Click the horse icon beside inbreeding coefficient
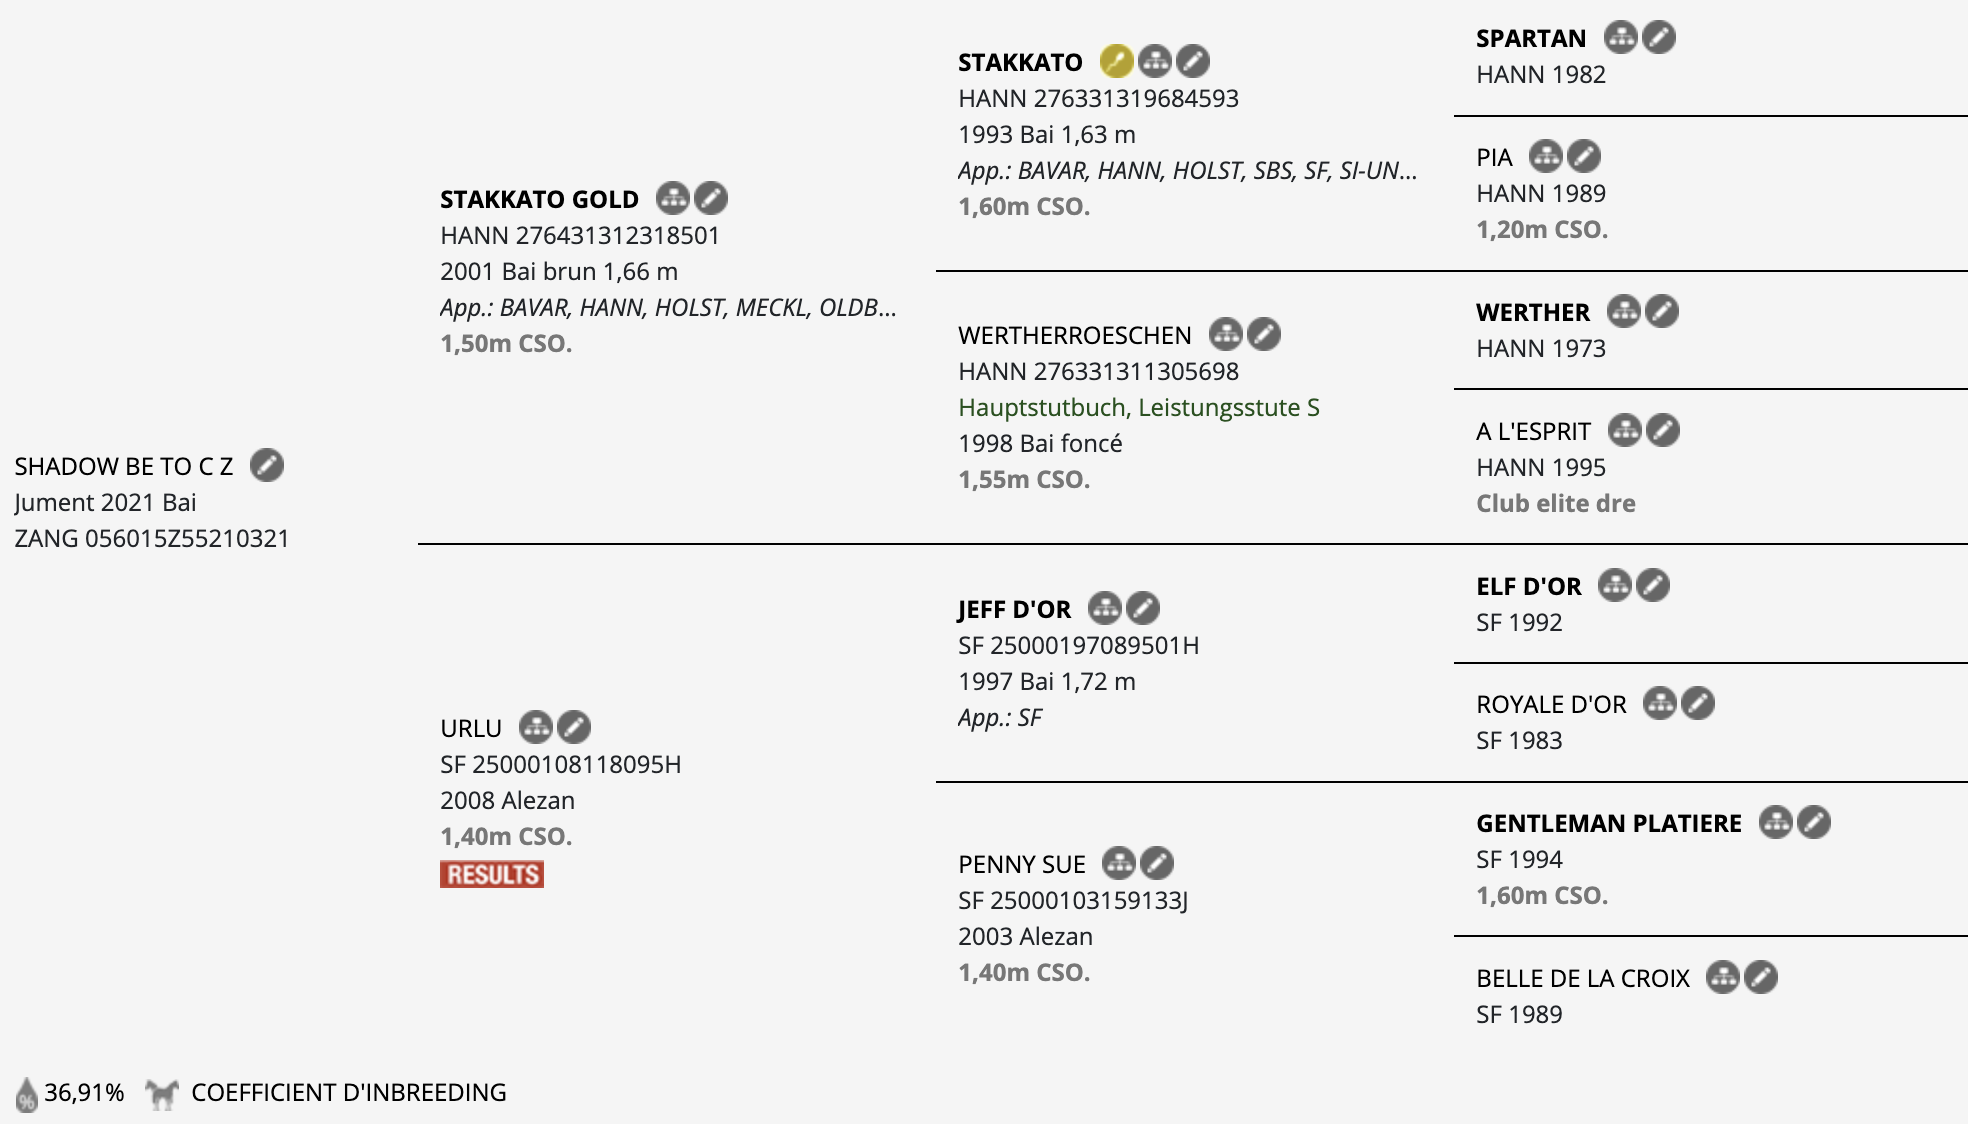This screenshot has height=1124, width=1968. coord(161,1094)
